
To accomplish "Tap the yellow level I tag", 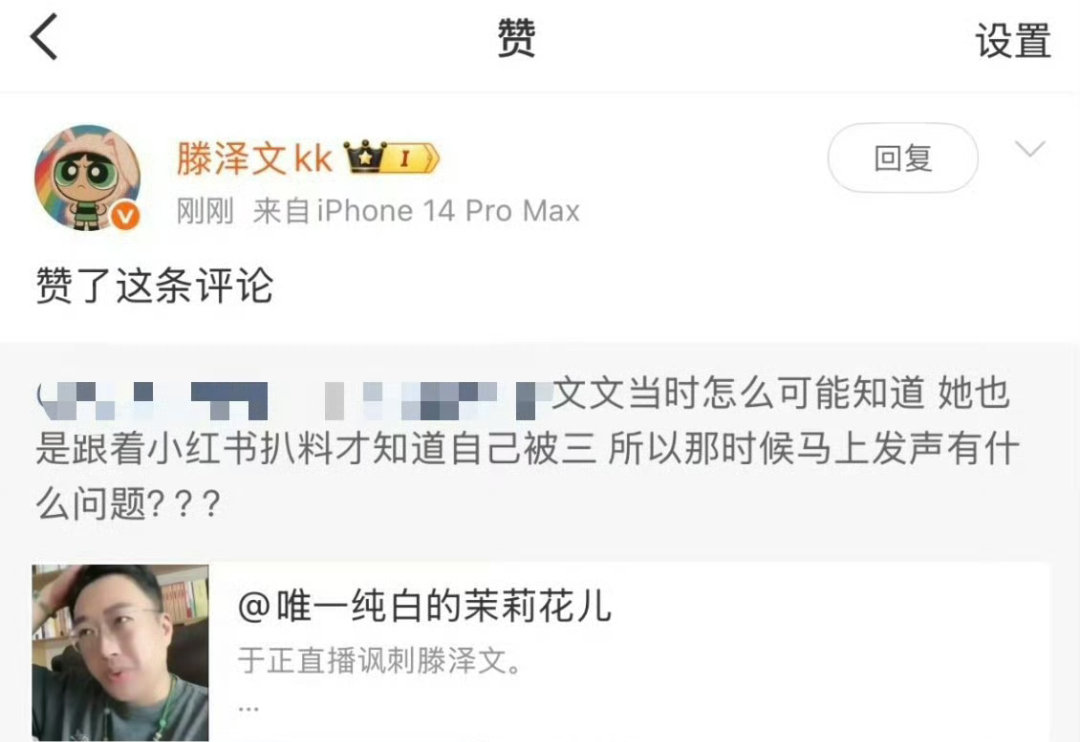I will click(x=413, y=158).
